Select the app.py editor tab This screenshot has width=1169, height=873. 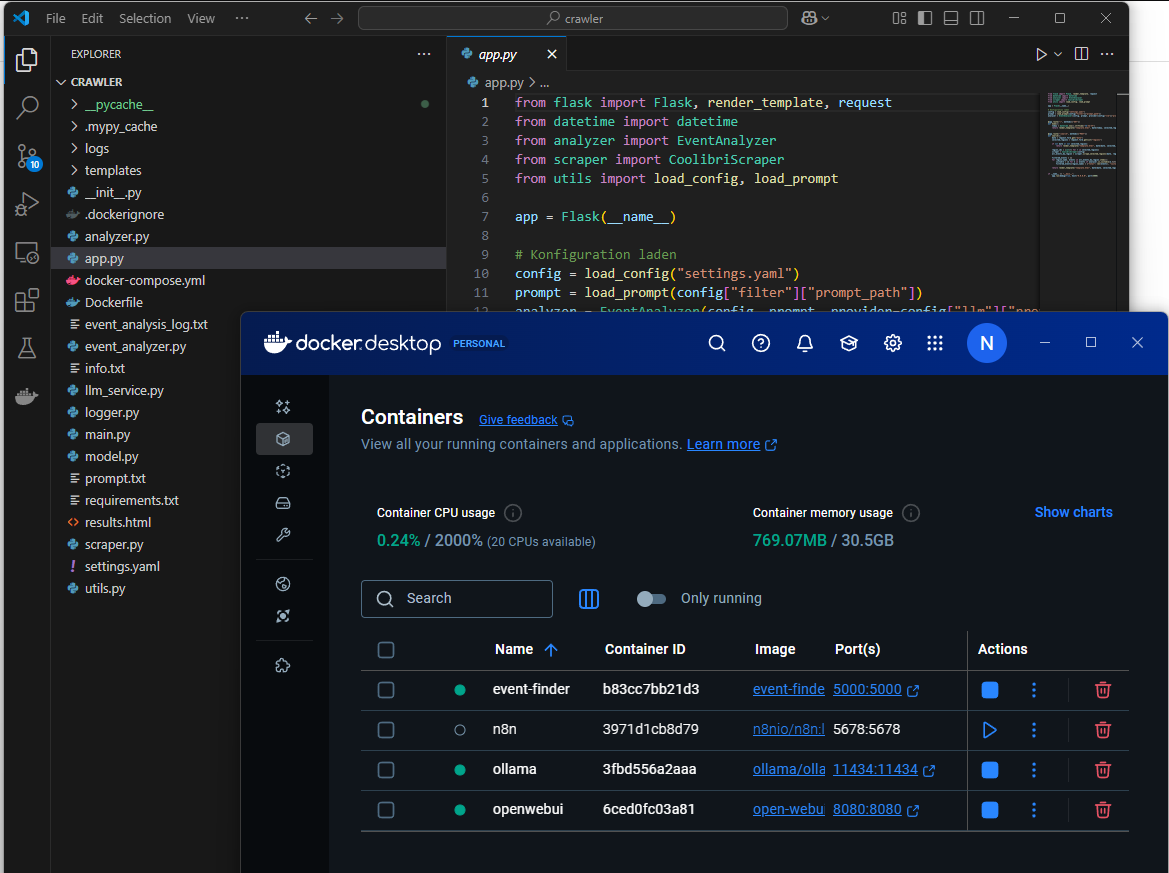[497, 55]
